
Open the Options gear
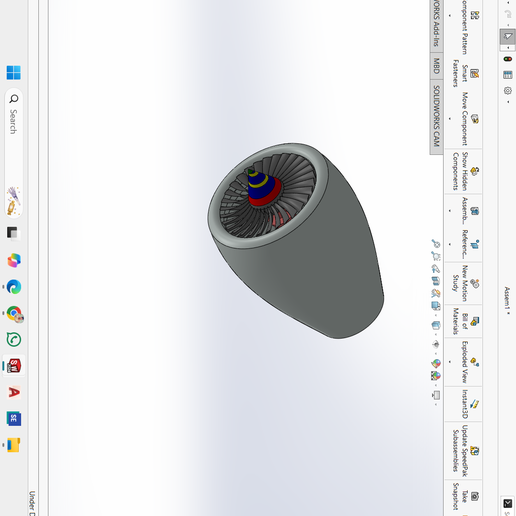pos(508,90)
